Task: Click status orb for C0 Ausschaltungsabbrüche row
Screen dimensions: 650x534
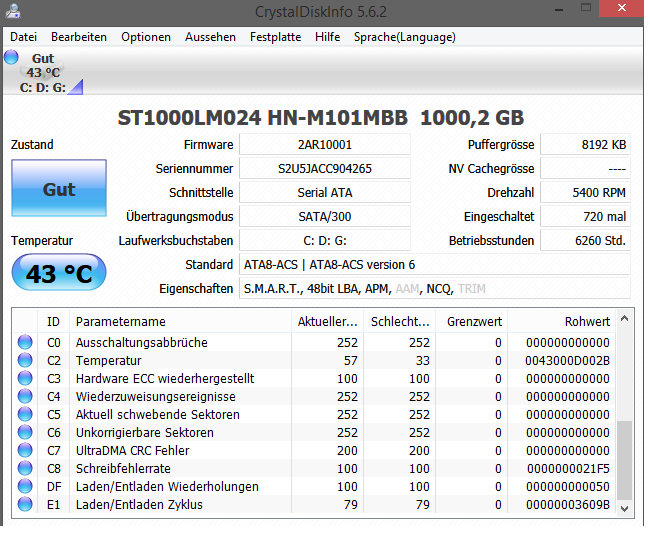Action: [x=25, y=342]
